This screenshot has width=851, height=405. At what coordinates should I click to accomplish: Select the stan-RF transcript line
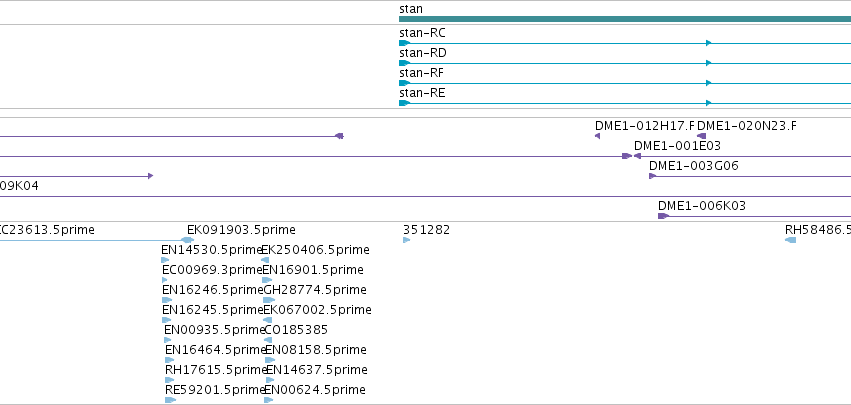pyautogui.click(x=625, y=83)
